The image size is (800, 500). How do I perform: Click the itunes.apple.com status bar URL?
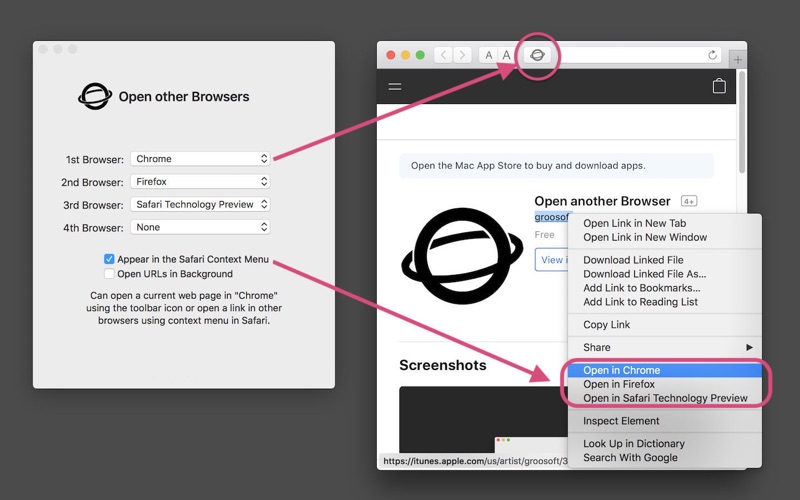474,461
